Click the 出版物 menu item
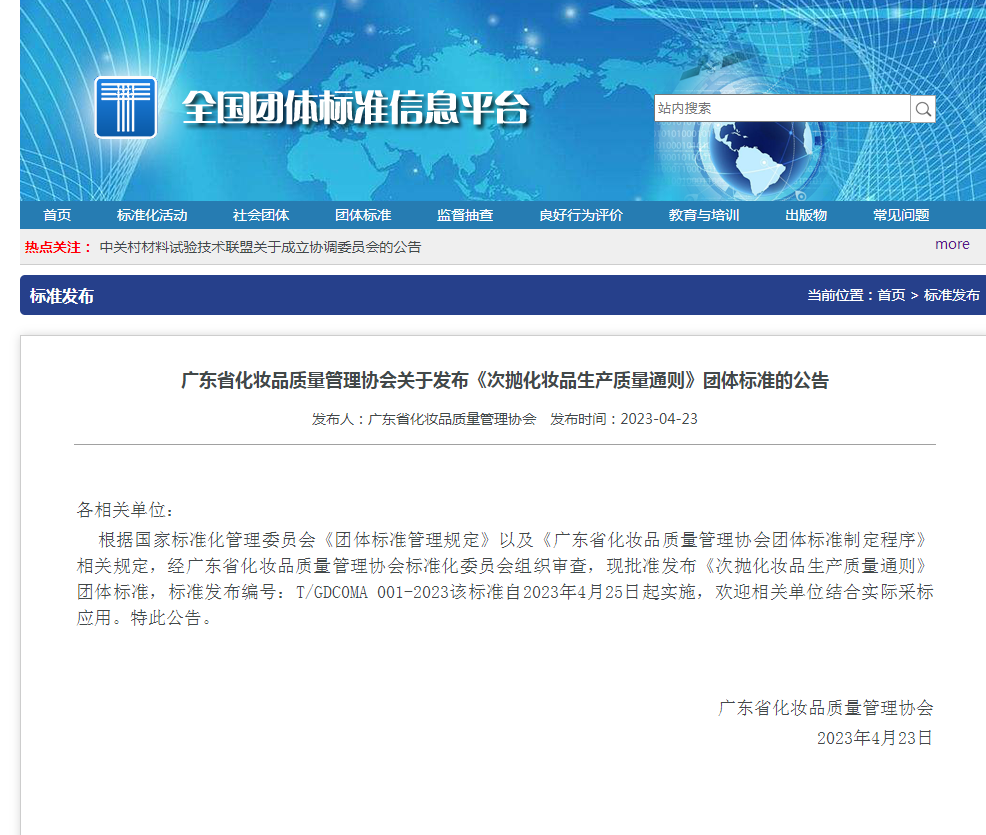 pyautogui.click(x=806, y=215)
